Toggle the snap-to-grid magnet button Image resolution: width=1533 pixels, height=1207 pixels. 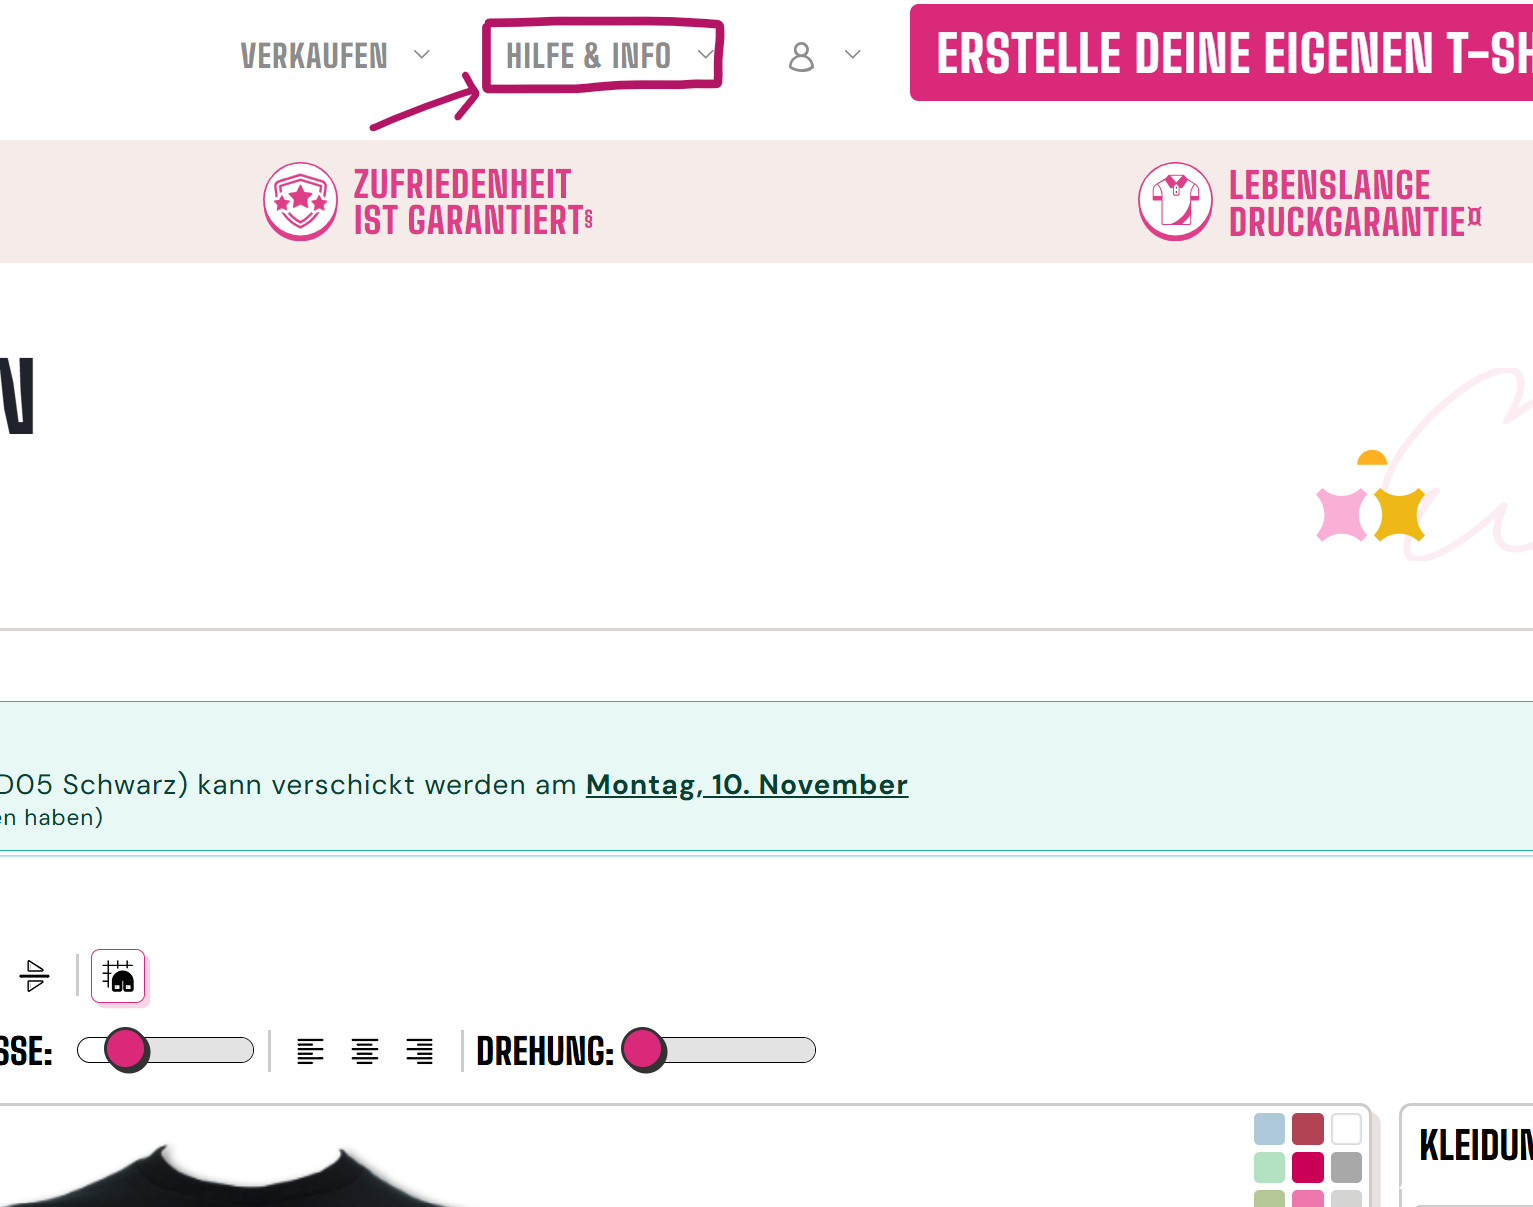(118, 976)
